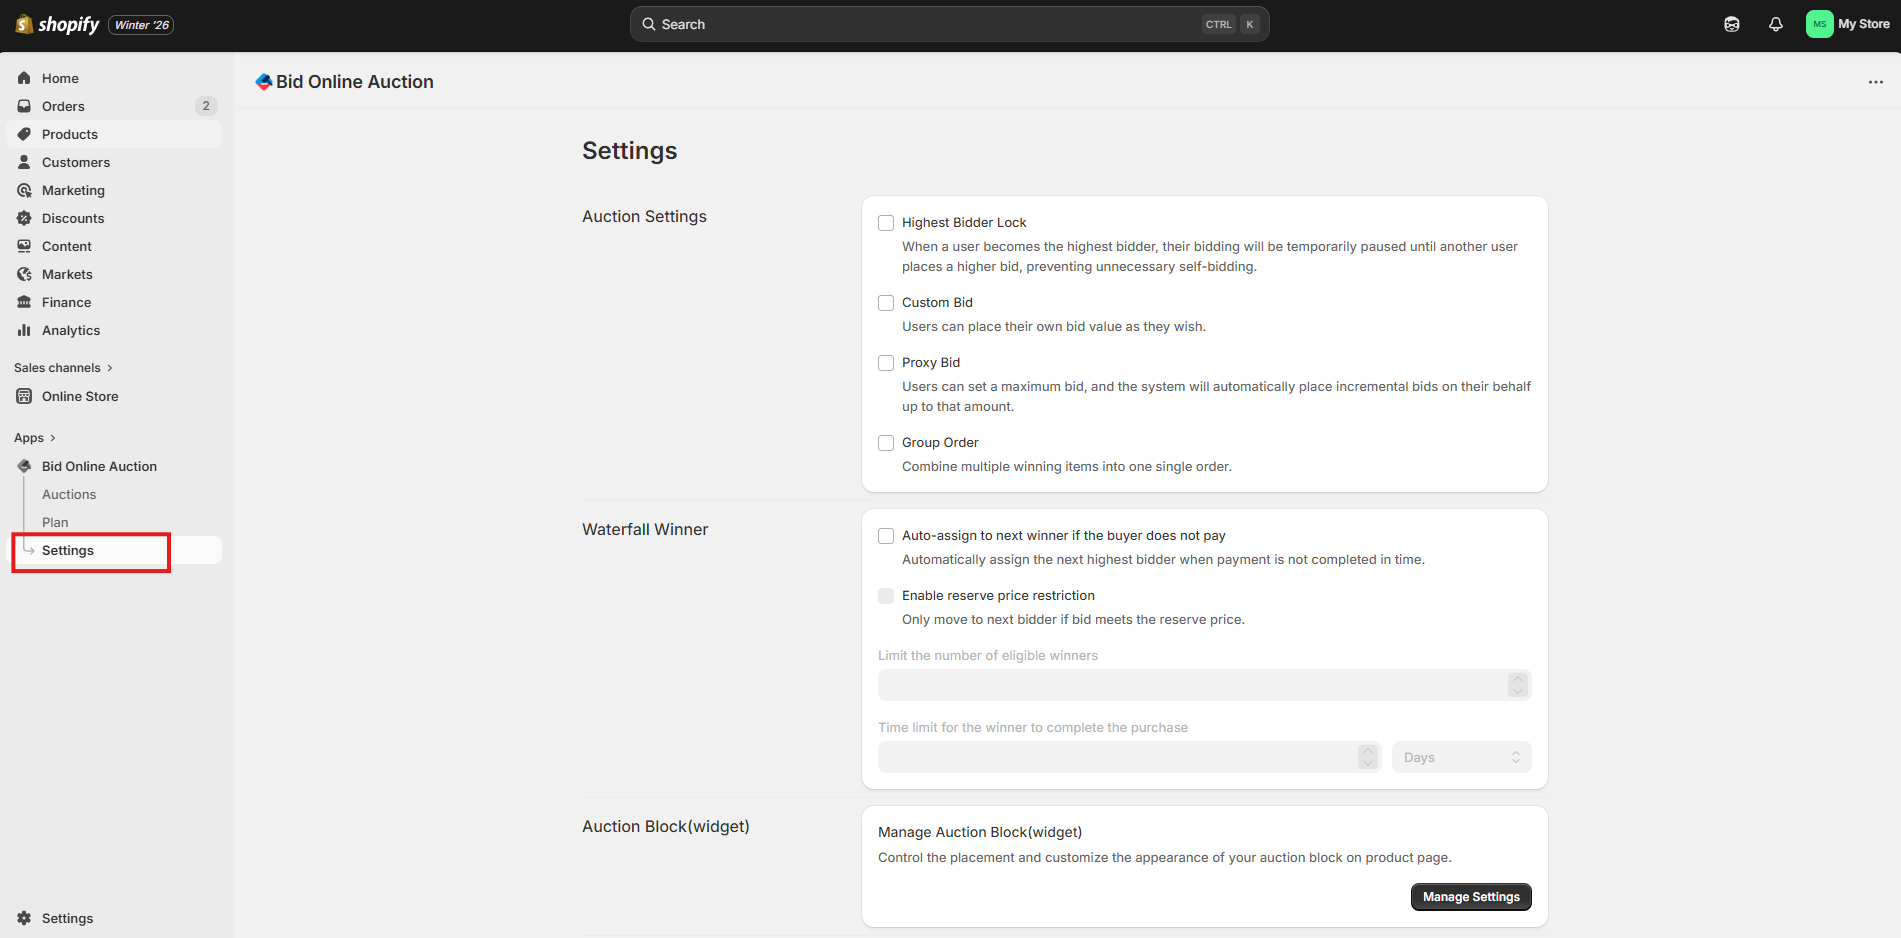Click the Manage Settings button
The height and width of the screenshot is (938, 1901).
1470,897
